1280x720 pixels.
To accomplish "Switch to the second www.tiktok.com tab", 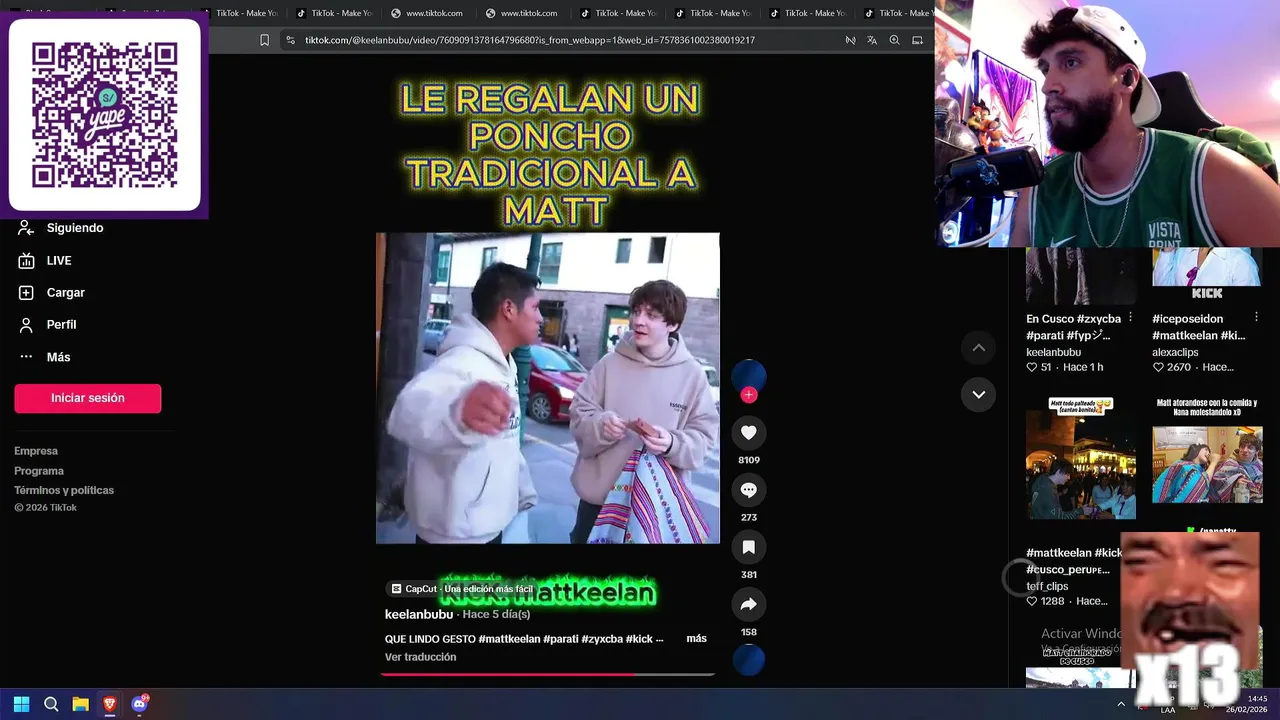I will [x=521, y=13].
